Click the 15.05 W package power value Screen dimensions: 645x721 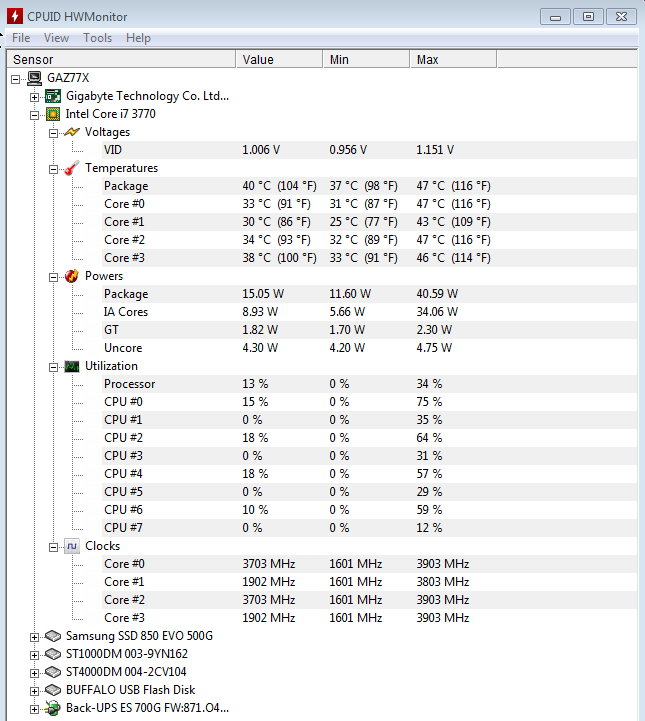coord(263,294)
